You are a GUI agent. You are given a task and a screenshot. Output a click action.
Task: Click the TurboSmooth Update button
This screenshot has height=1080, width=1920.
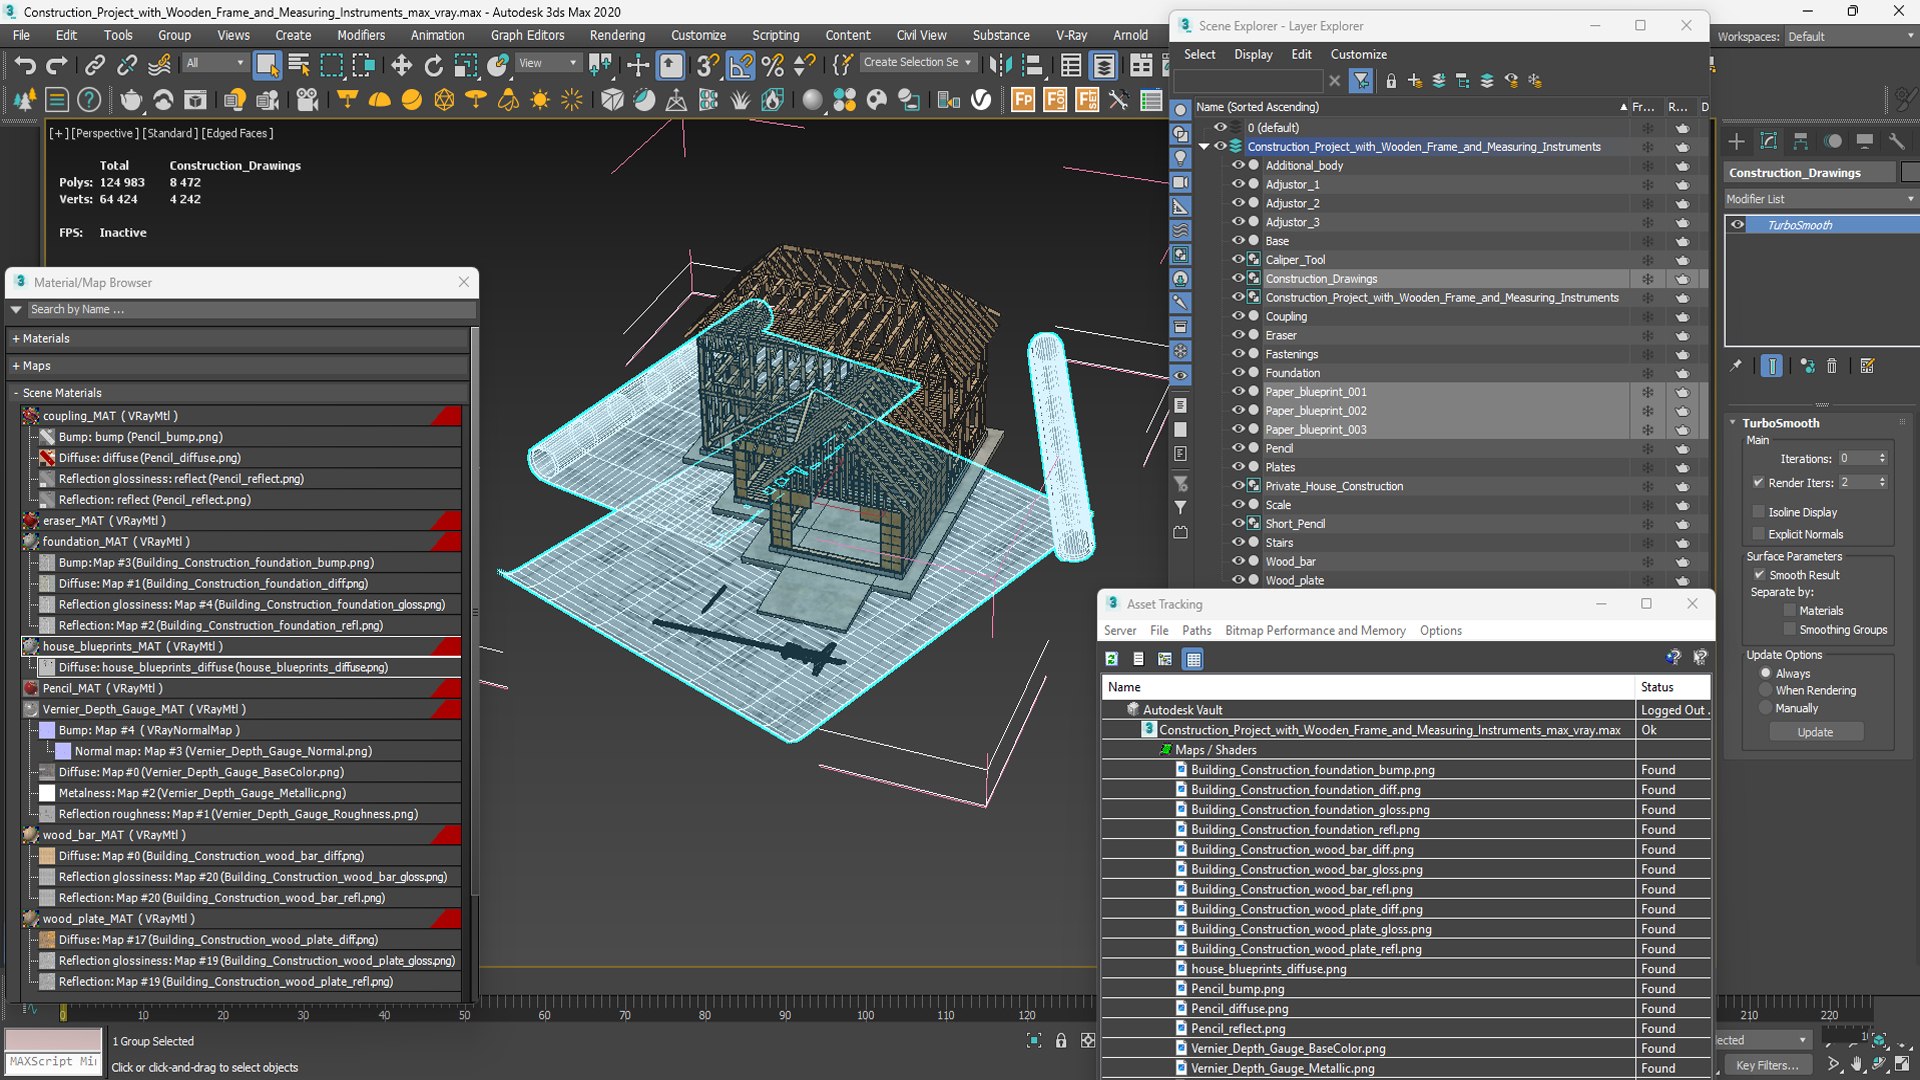(1815, 732)
